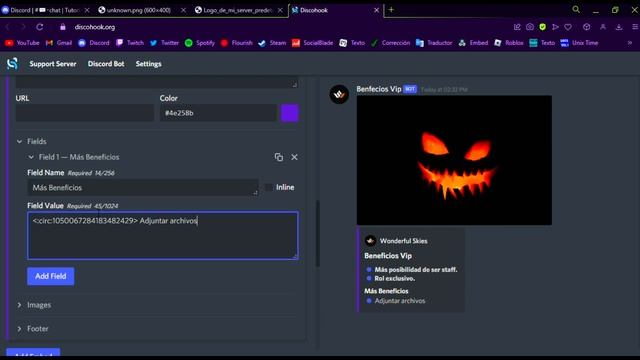Go back with browser back arrow

coord(7,27)
